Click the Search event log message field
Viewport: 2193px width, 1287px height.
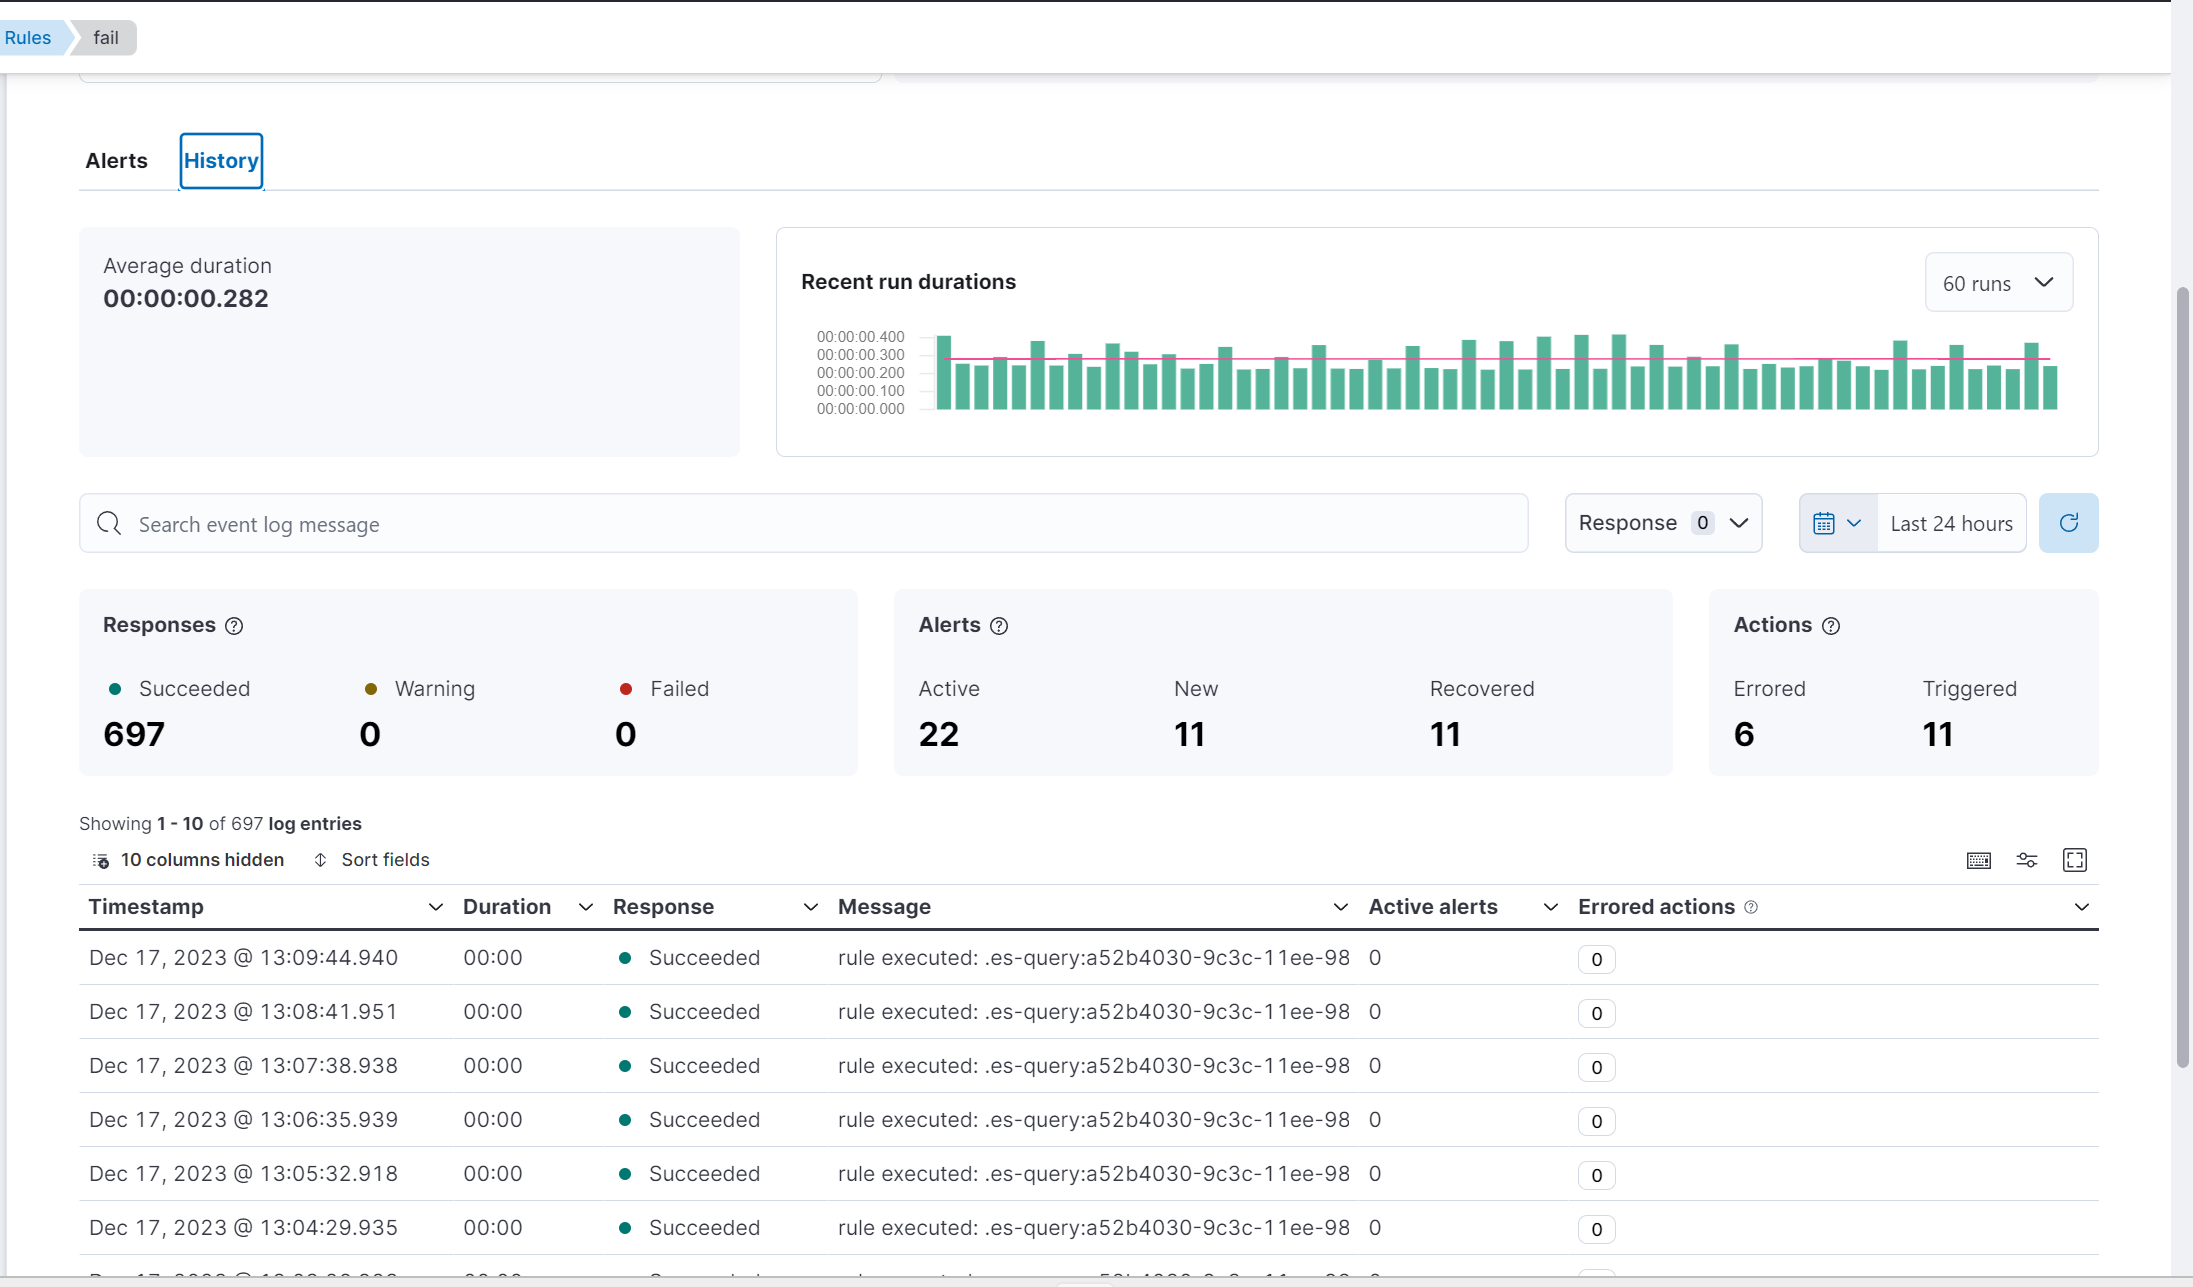800,524
